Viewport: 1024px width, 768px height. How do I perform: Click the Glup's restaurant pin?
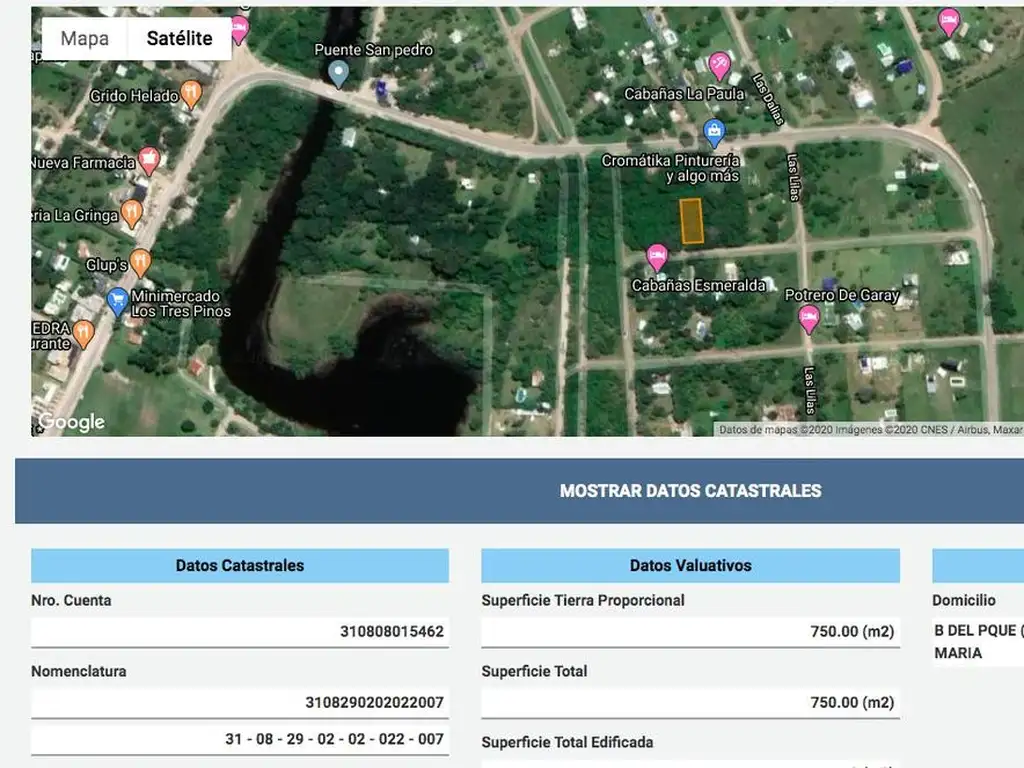[140, 263]
